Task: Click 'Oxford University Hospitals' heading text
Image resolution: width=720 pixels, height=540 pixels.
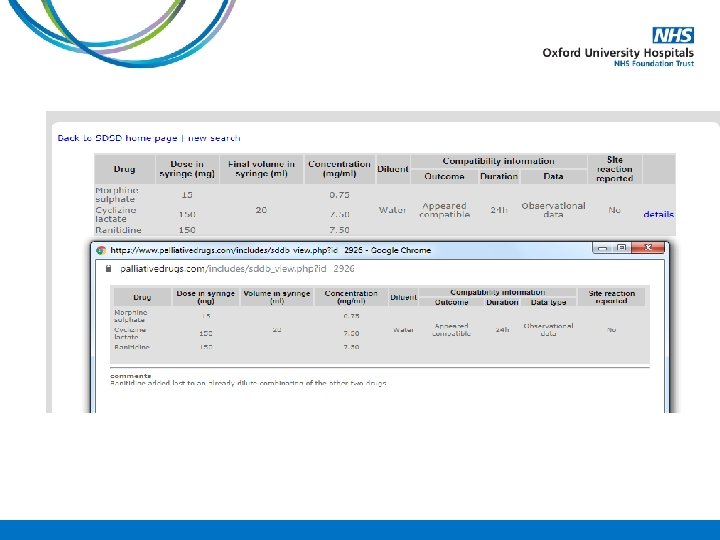Action: click(x=618, y=52)
